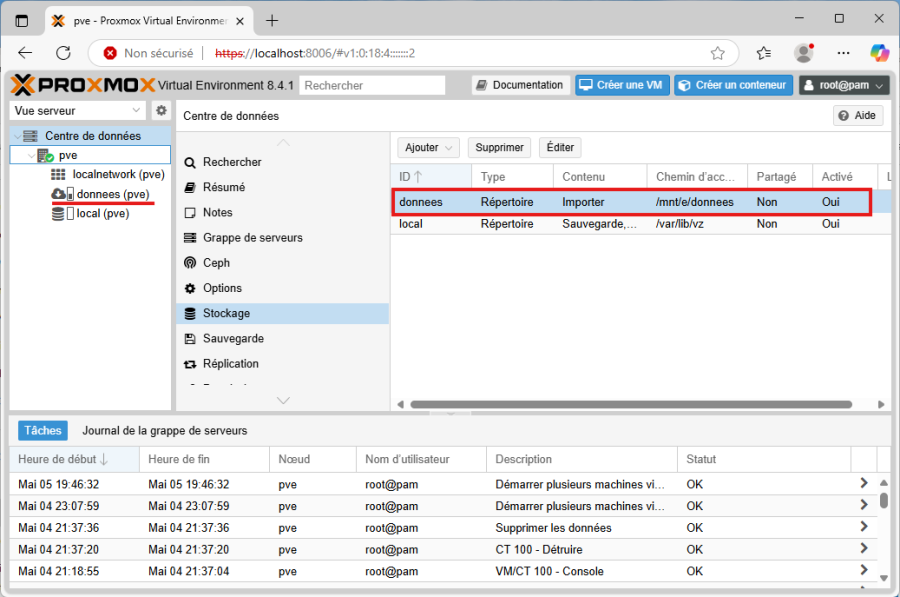Refresh the browser page
Viewport: 900px width, 597px height.
[x=63, y=53]
